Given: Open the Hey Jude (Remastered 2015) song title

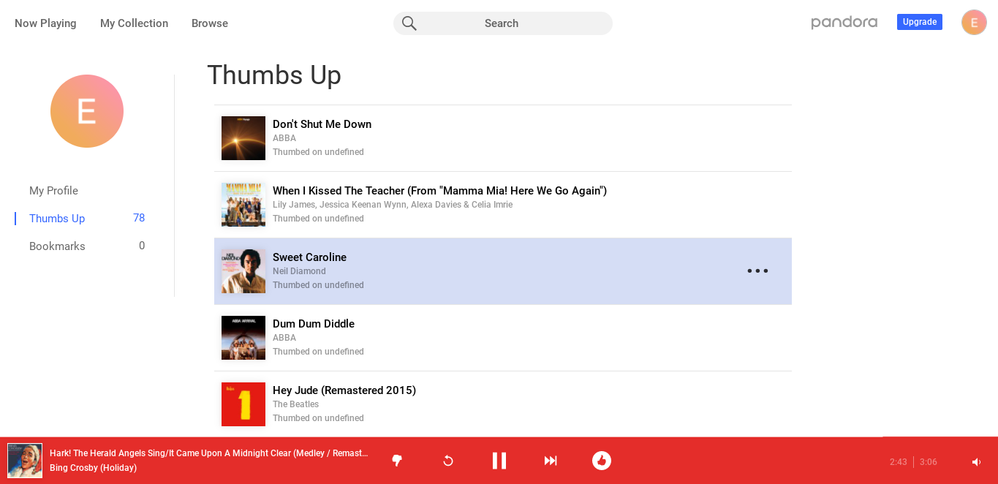Looking at the screenshot, I should (344, 390).
